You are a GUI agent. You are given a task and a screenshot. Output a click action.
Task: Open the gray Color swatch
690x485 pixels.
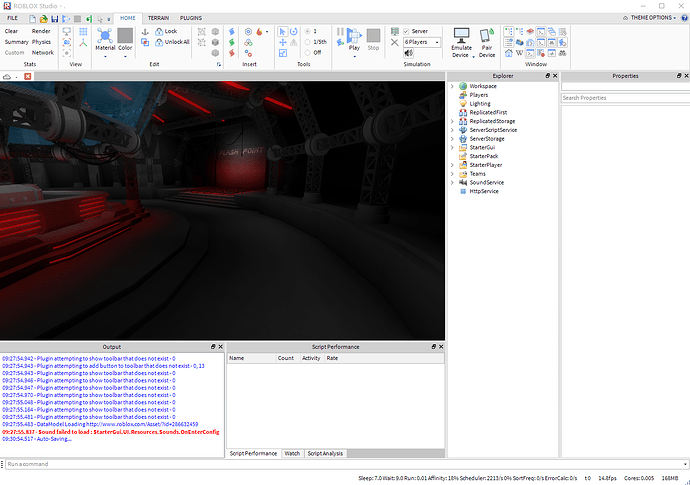click(125, 36)
